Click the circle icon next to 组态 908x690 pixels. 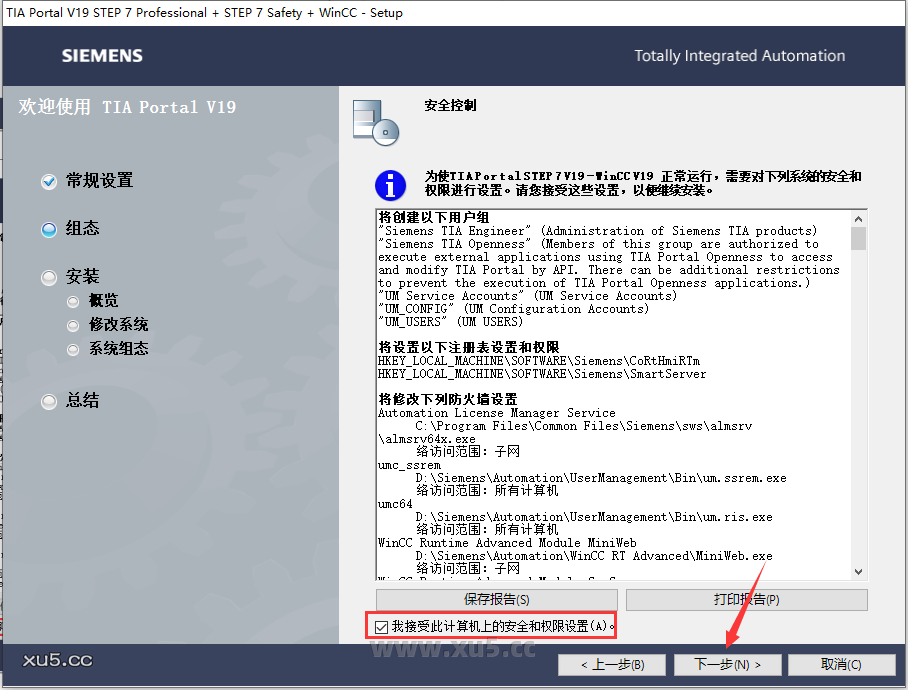[x=48, y=228]
